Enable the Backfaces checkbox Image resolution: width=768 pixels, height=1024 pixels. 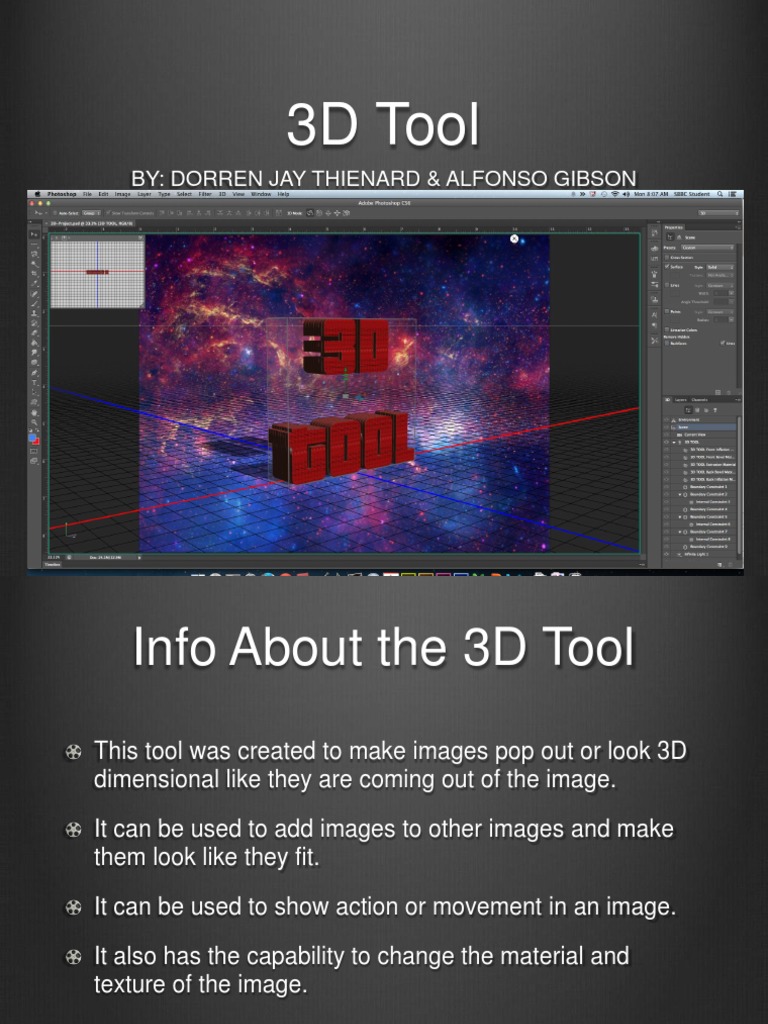coord(667,344)
